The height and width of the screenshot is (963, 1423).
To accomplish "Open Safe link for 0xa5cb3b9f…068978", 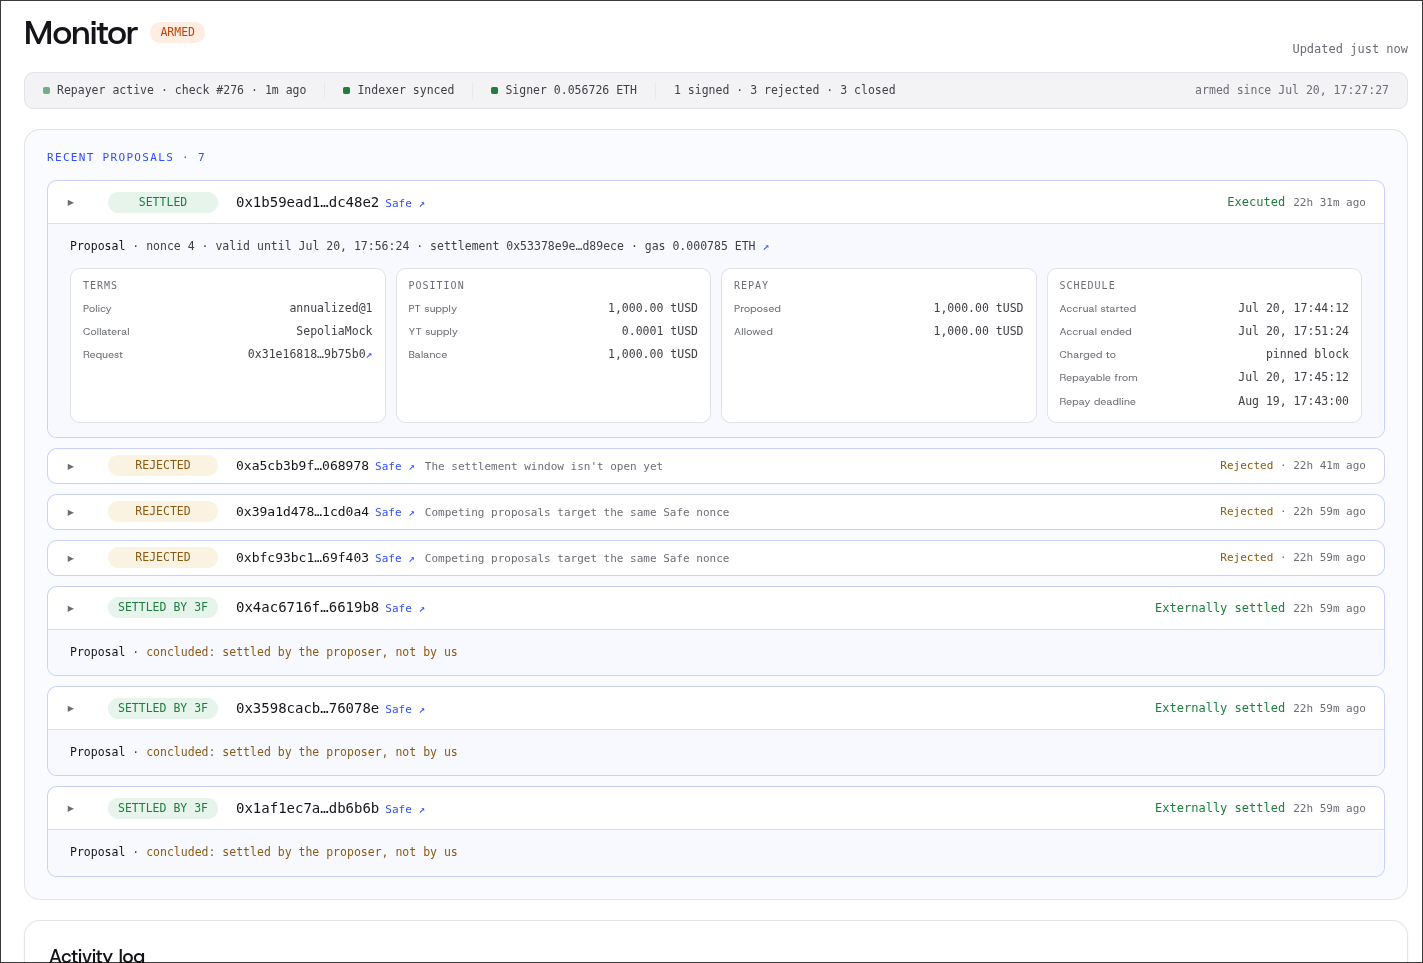I will pos(395,466).
